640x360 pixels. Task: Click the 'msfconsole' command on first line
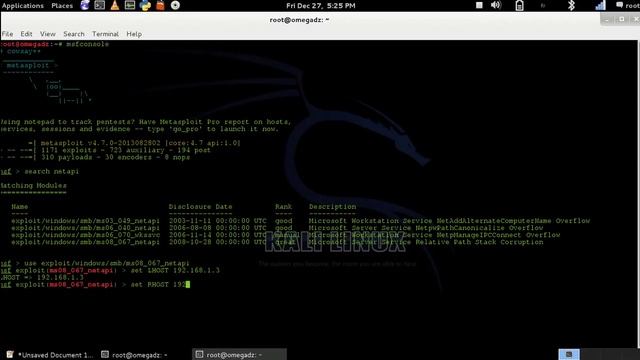[87, 44]
